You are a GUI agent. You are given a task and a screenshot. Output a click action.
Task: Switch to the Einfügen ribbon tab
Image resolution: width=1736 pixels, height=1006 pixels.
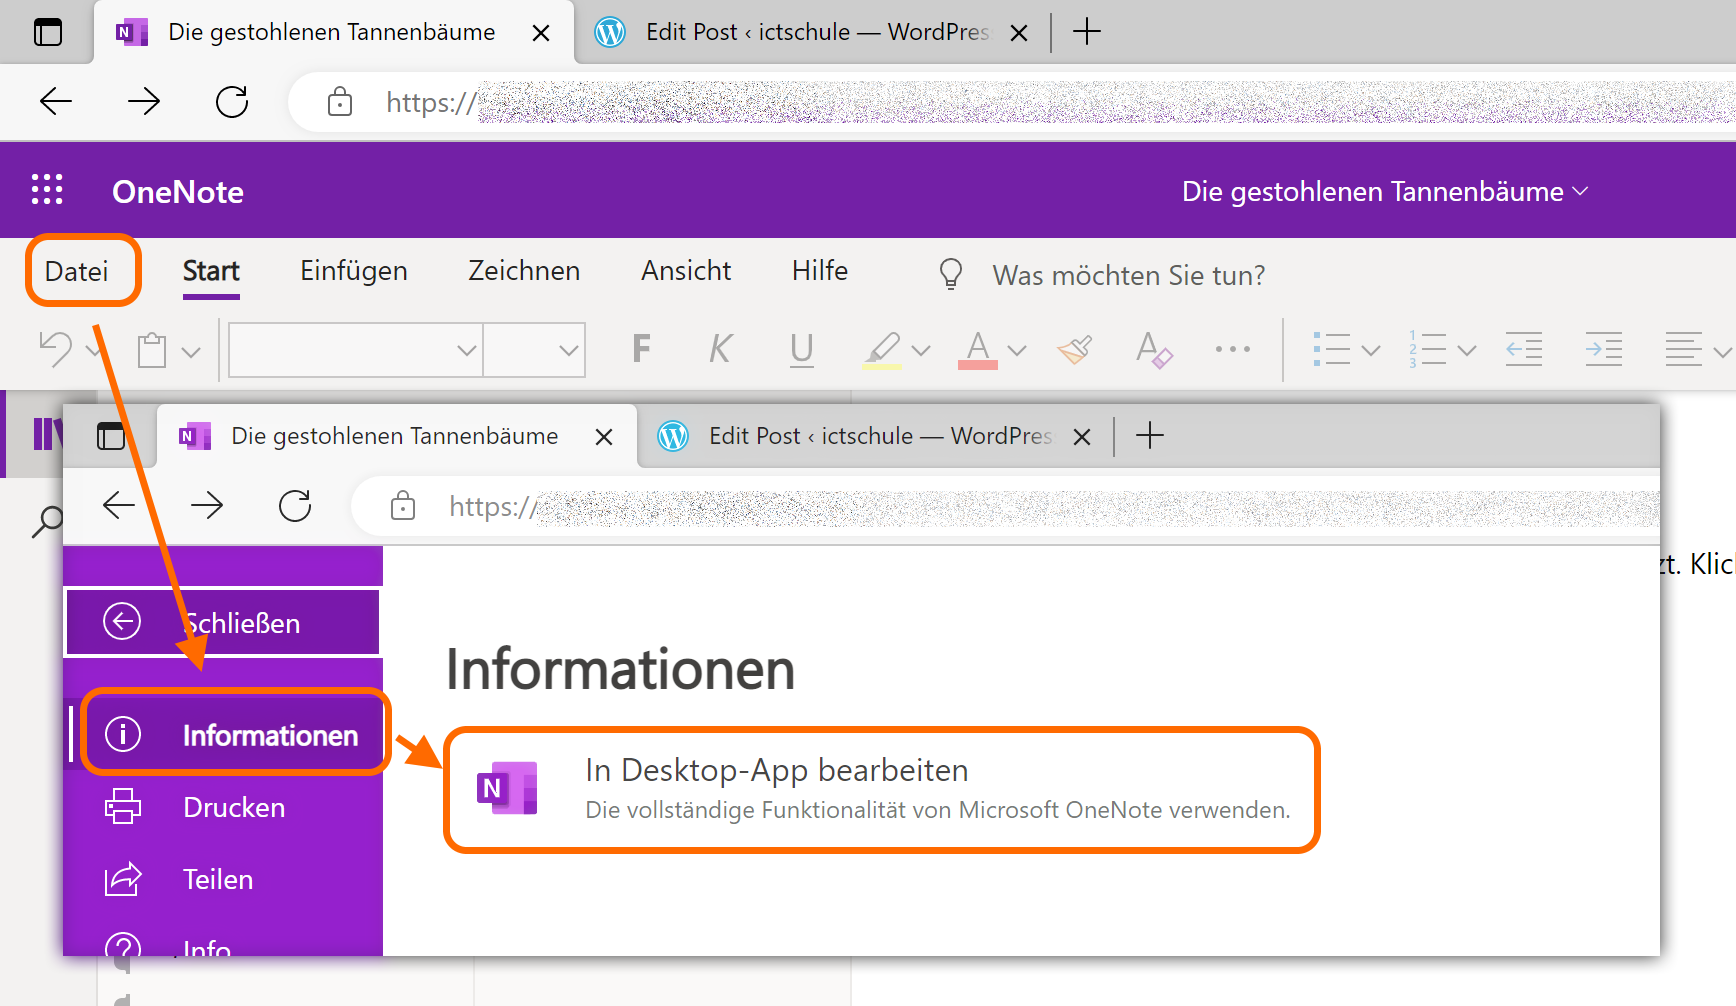(354, 271)
